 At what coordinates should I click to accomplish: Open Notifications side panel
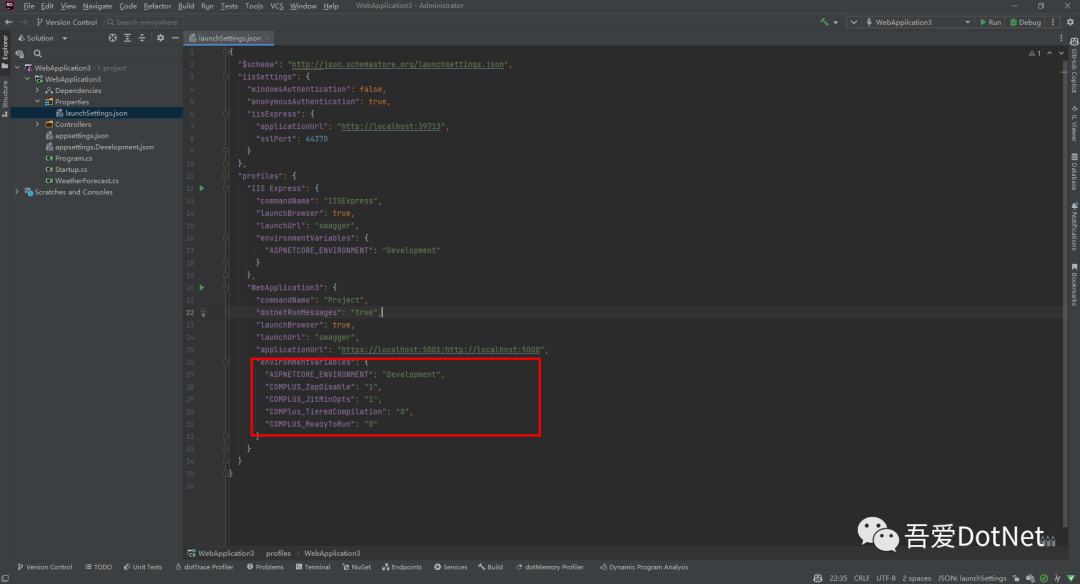[x=1074, y=227]
